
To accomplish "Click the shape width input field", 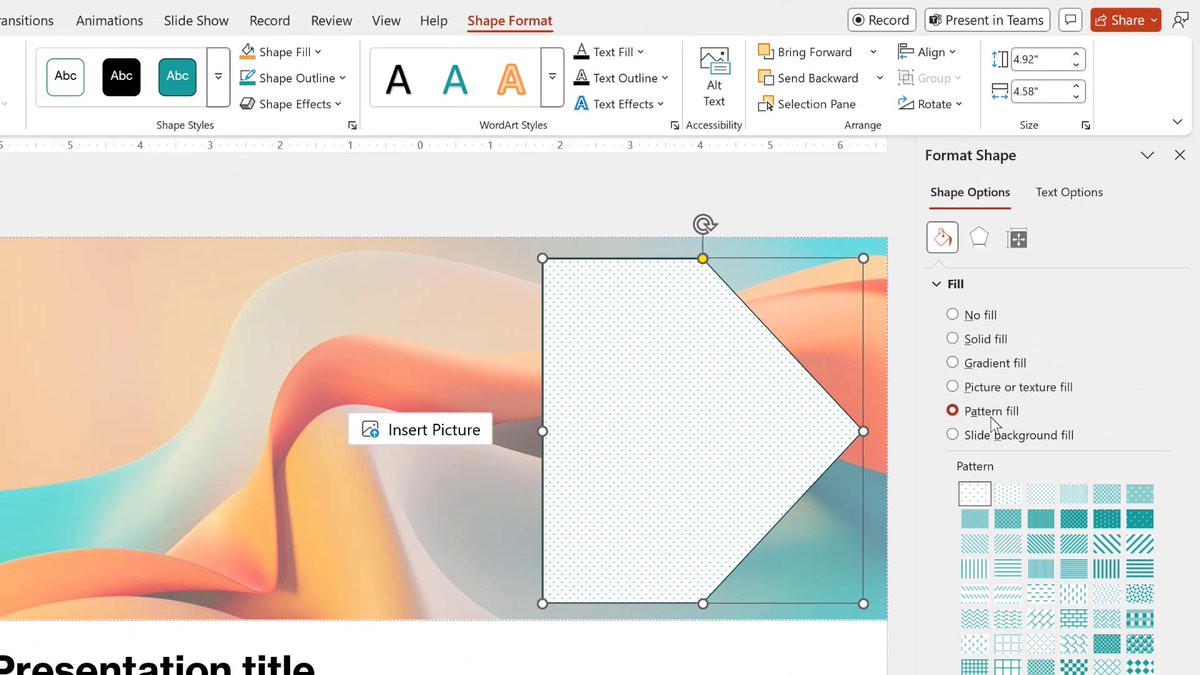I will [x=1041, y=91].
